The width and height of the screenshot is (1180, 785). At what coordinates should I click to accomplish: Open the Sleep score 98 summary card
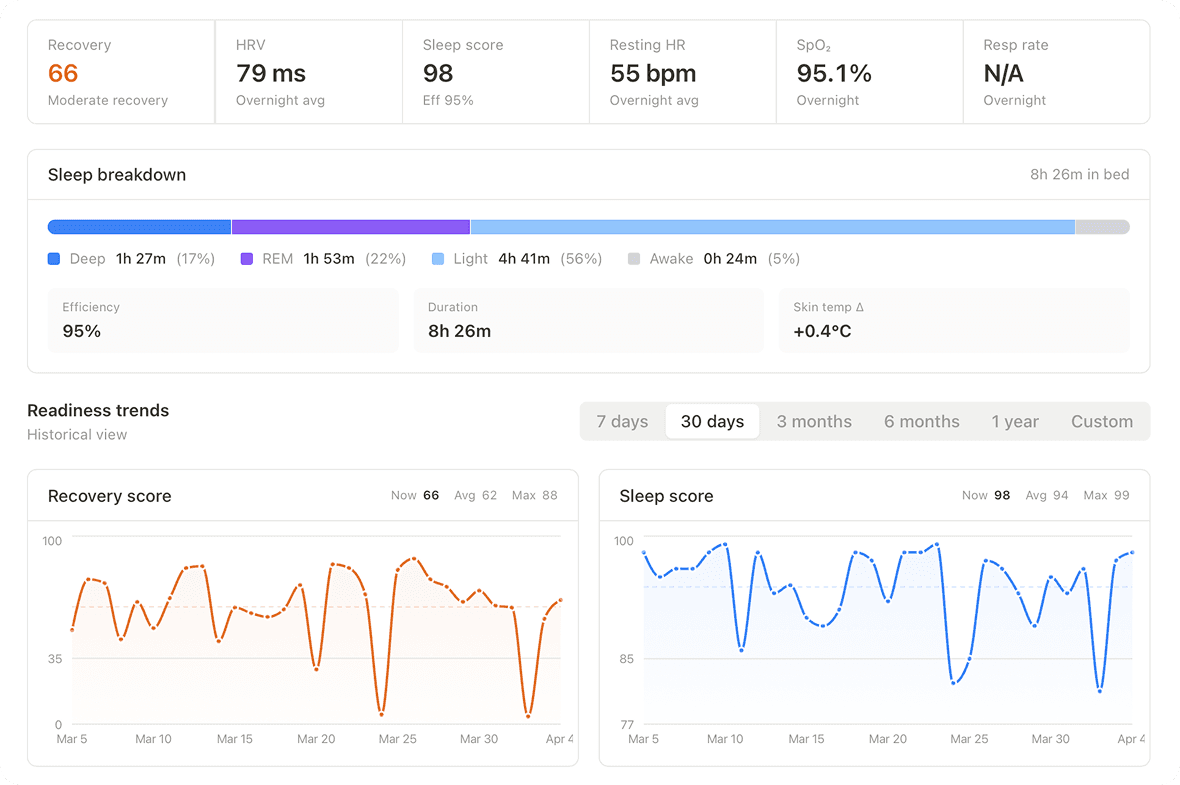(496, 72)
